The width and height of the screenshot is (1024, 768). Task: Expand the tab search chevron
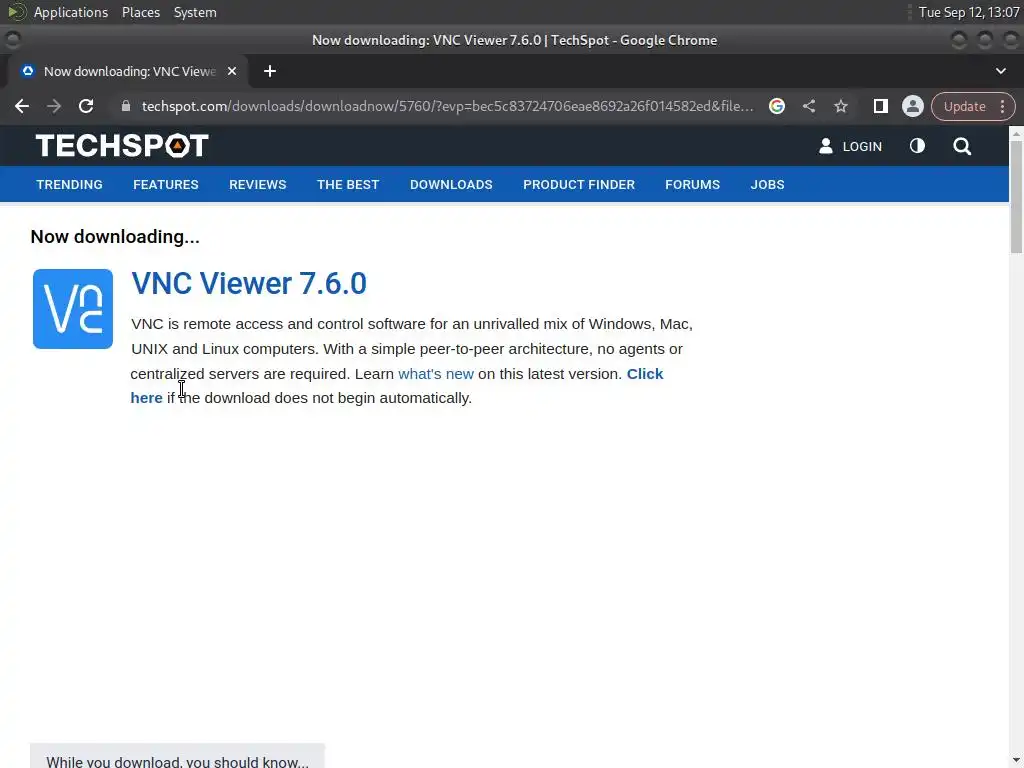point(1000,71)
